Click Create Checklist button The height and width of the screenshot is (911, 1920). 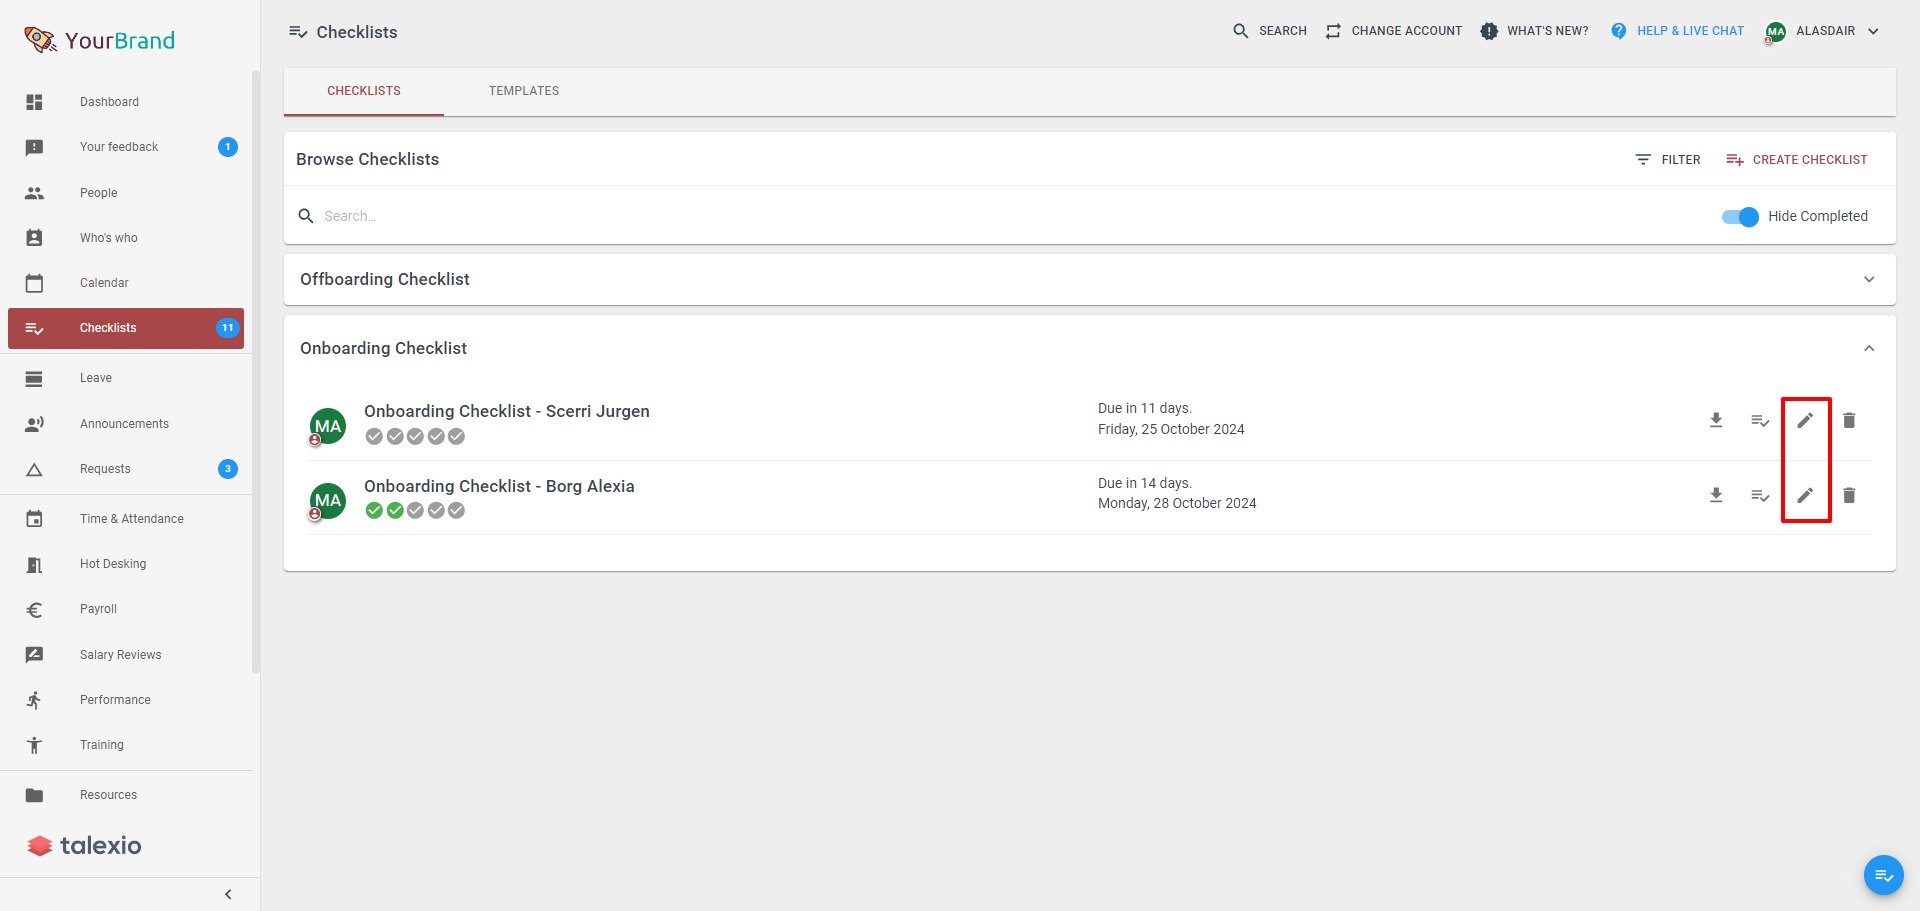1797,160
